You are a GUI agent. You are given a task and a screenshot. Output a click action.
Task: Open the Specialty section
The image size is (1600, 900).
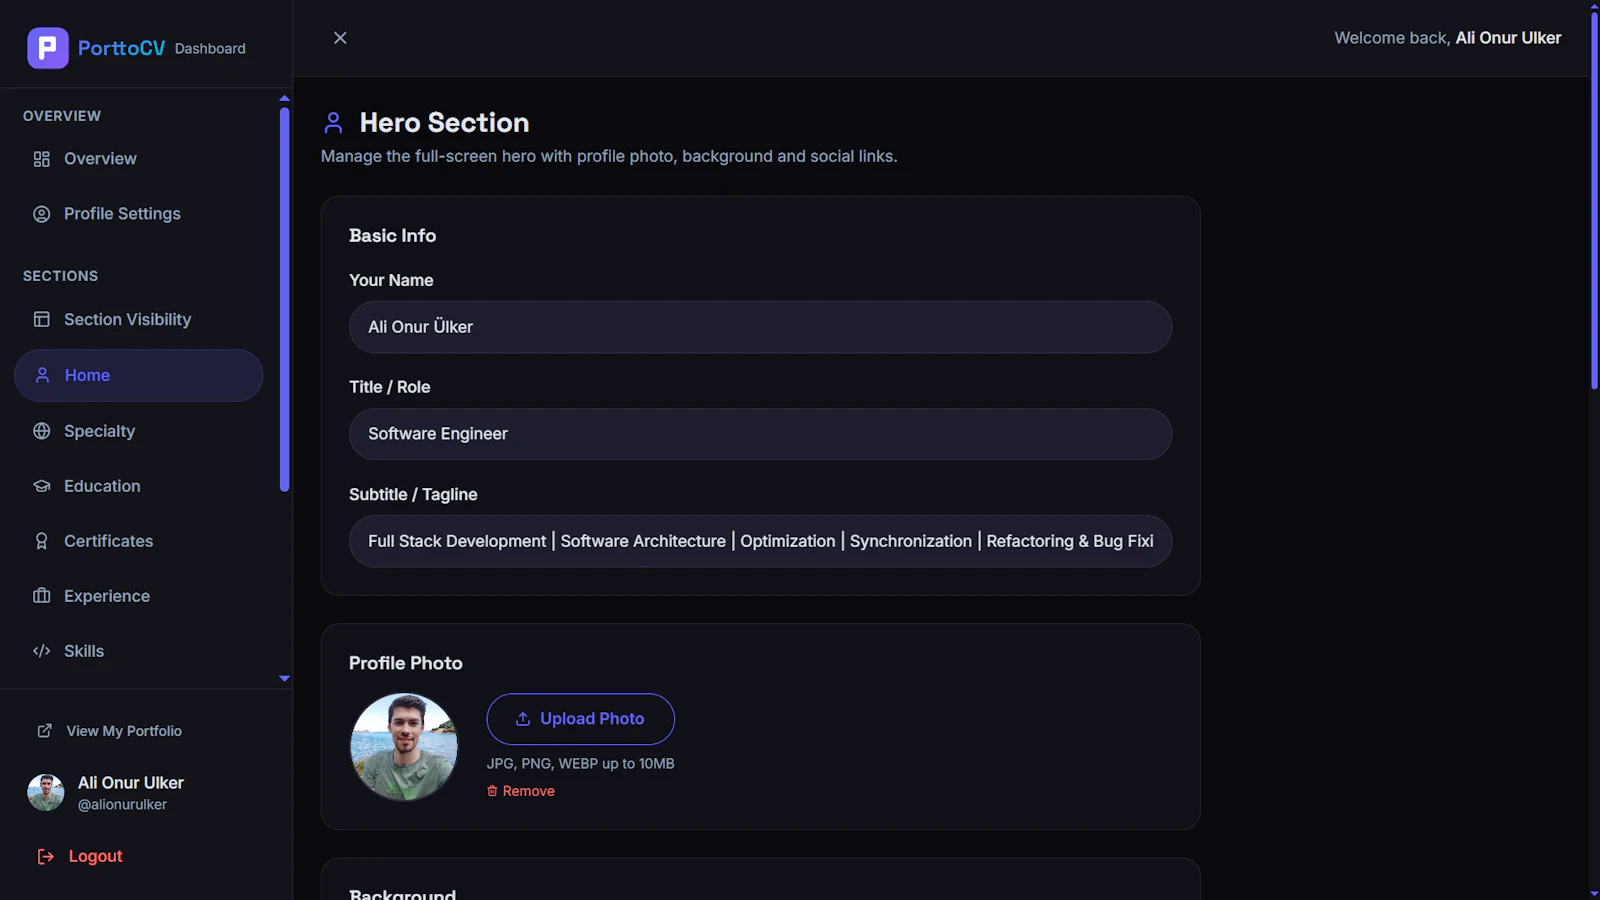tap(139, 431)
